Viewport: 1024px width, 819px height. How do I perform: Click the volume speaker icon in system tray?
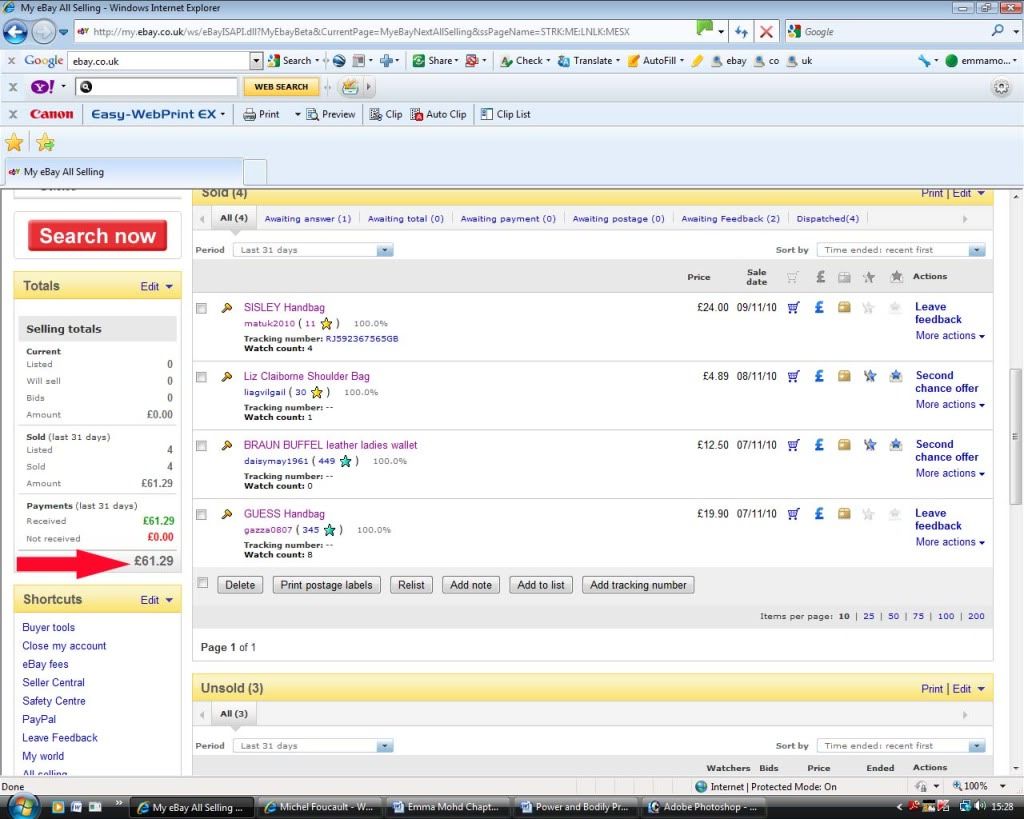point(980,807)
